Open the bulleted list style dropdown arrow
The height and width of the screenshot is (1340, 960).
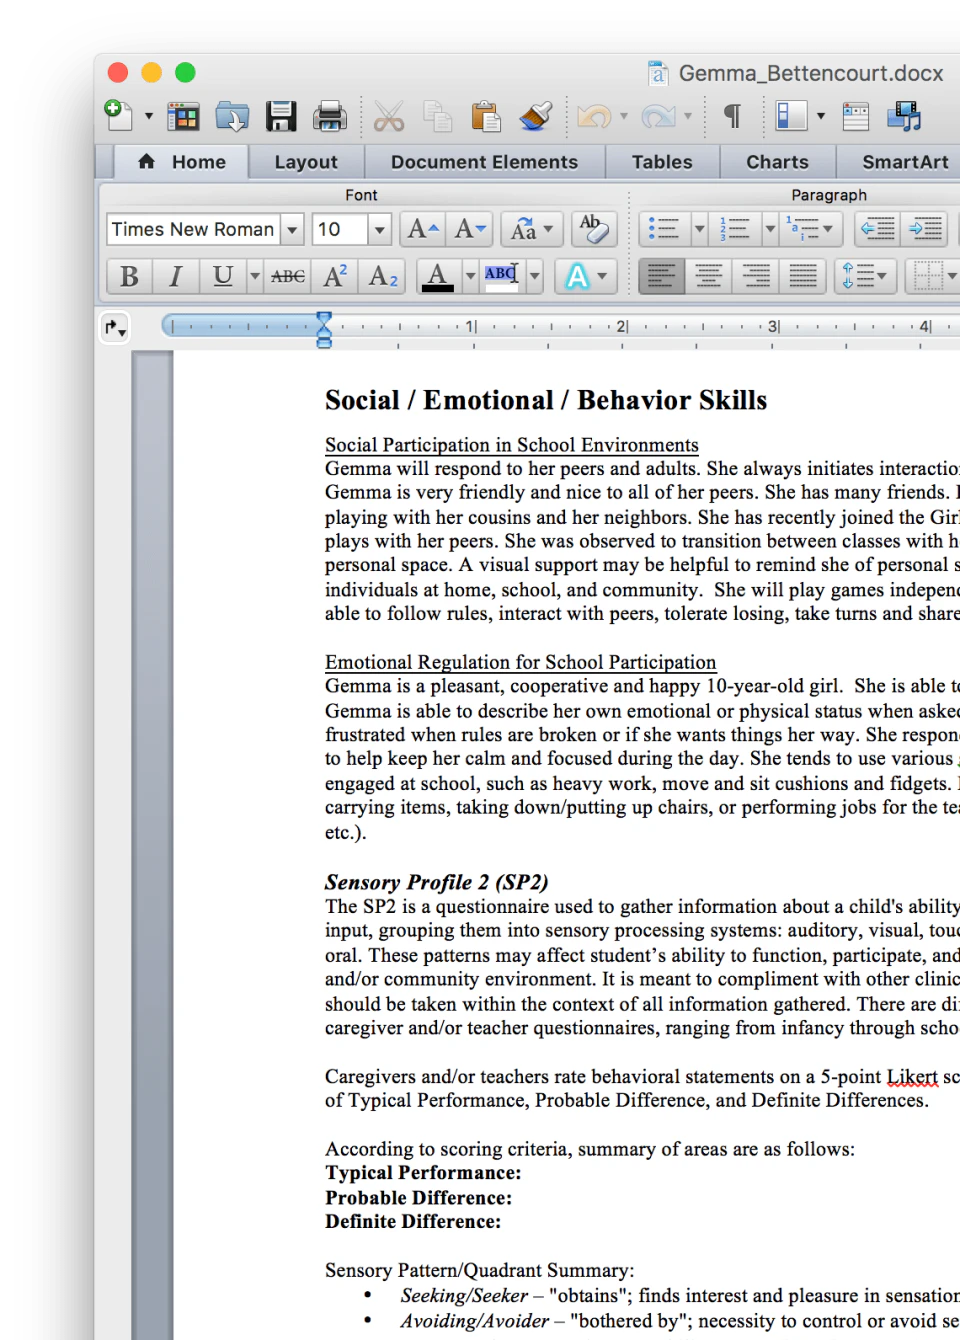pos(700,229)
